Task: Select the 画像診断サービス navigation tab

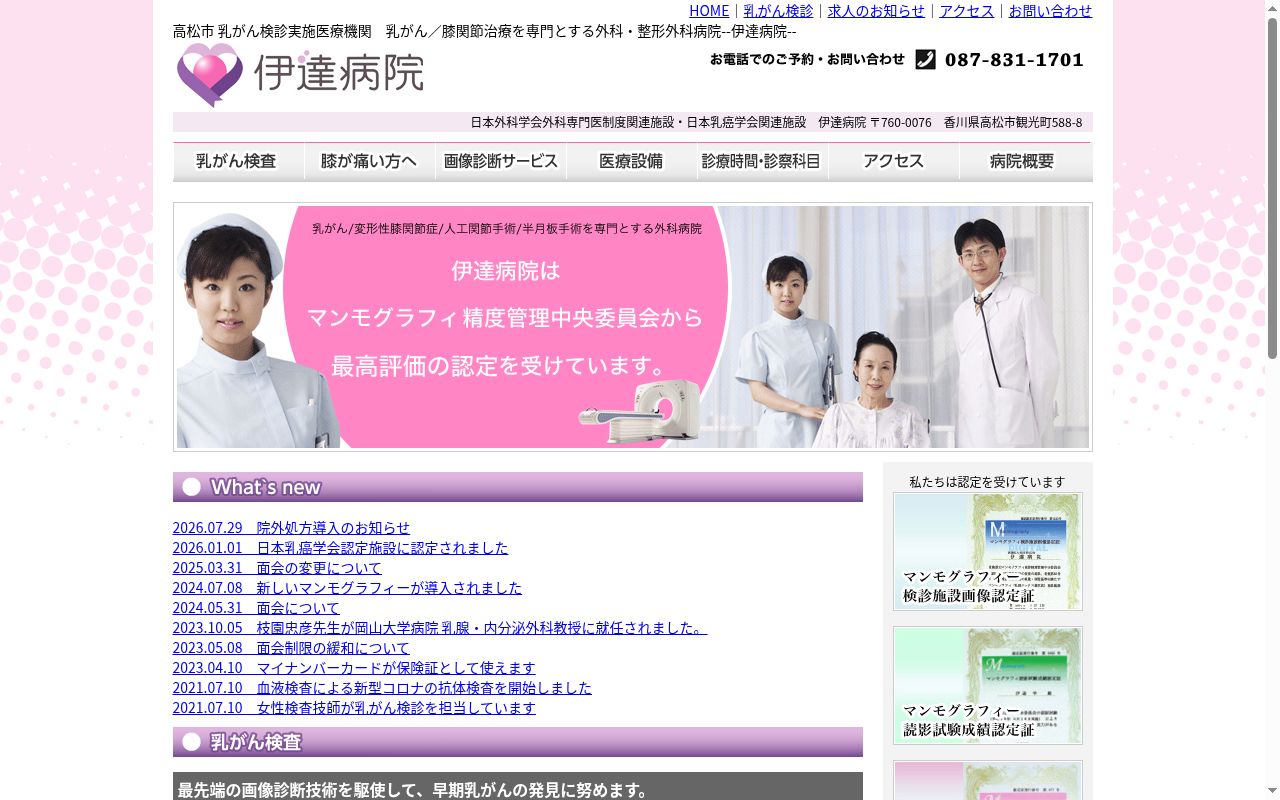Action: click(500, 162)
